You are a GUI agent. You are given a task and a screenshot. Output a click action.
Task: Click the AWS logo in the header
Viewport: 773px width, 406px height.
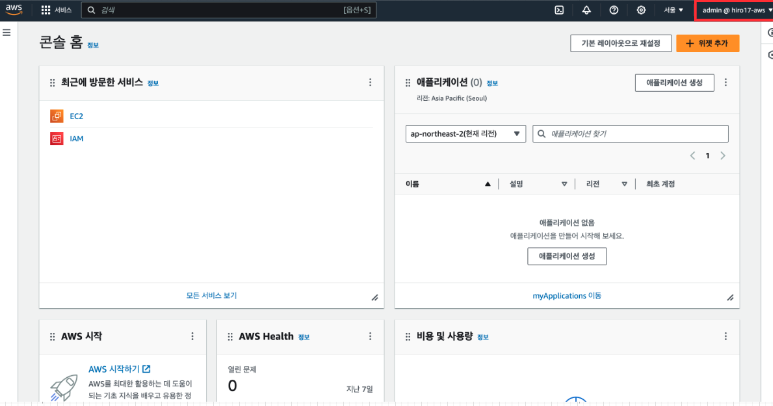tap(14, 10)
